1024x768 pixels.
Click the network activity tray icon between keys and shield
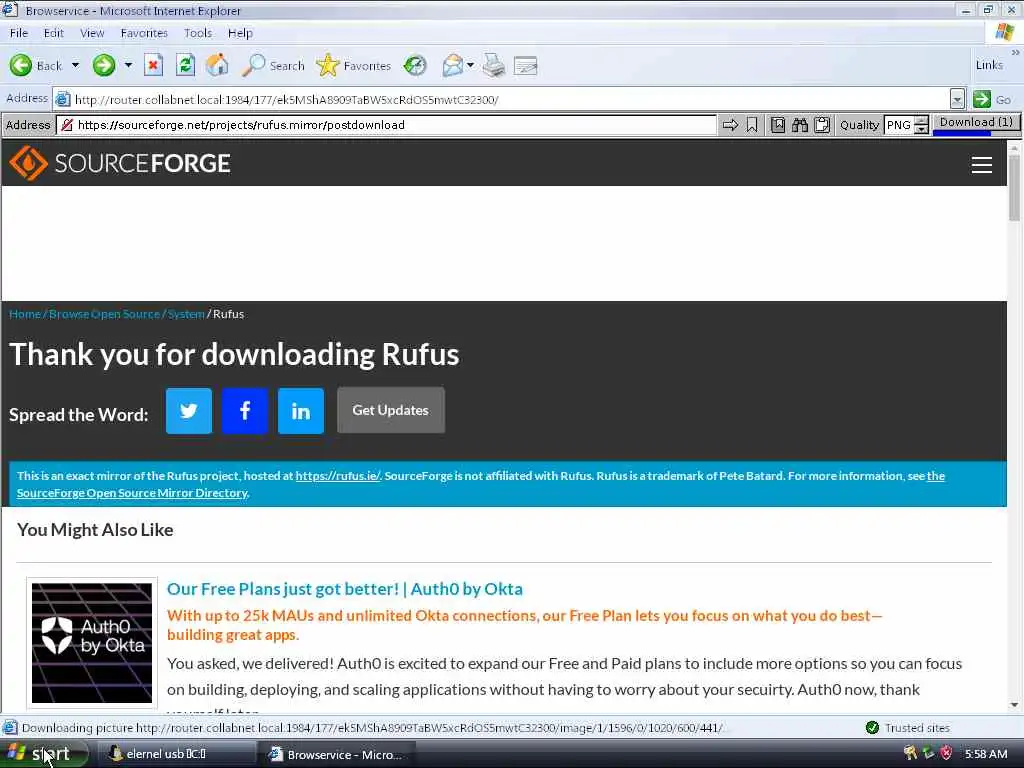click(x=928, y=754)
